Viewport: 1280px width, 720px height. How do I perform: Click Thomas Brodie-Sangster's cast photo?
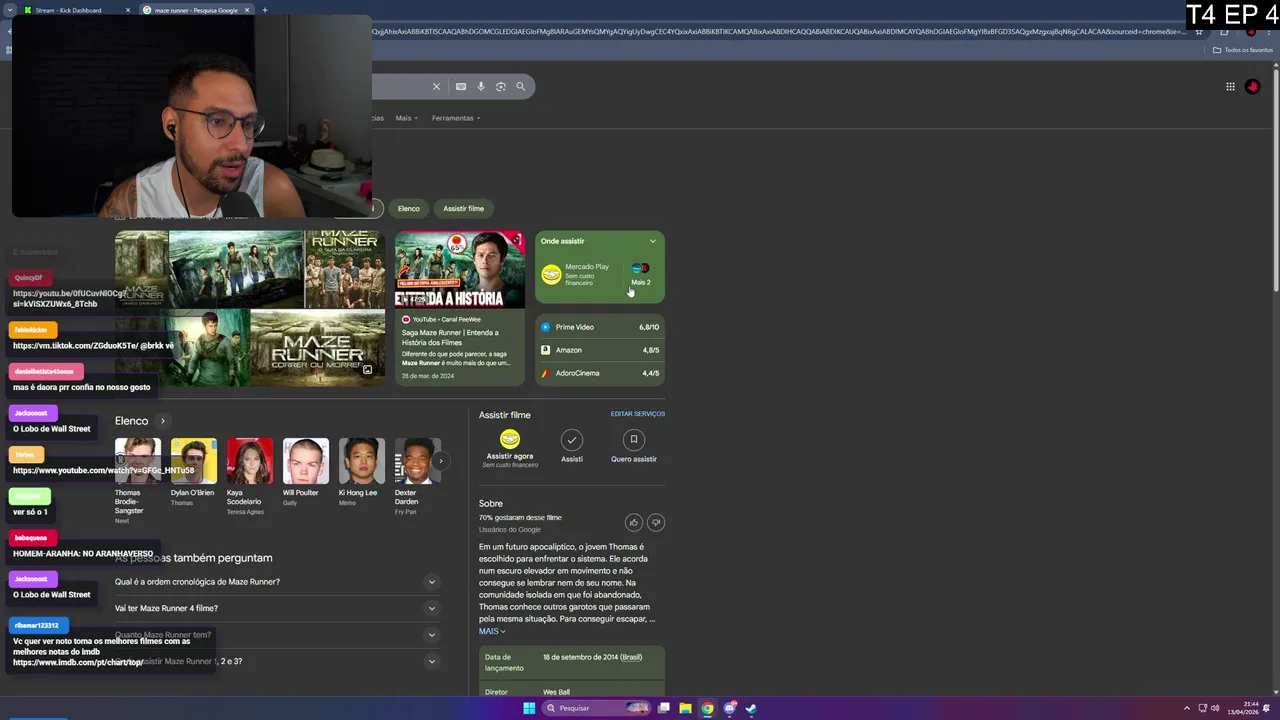click(x=137, y=461)
